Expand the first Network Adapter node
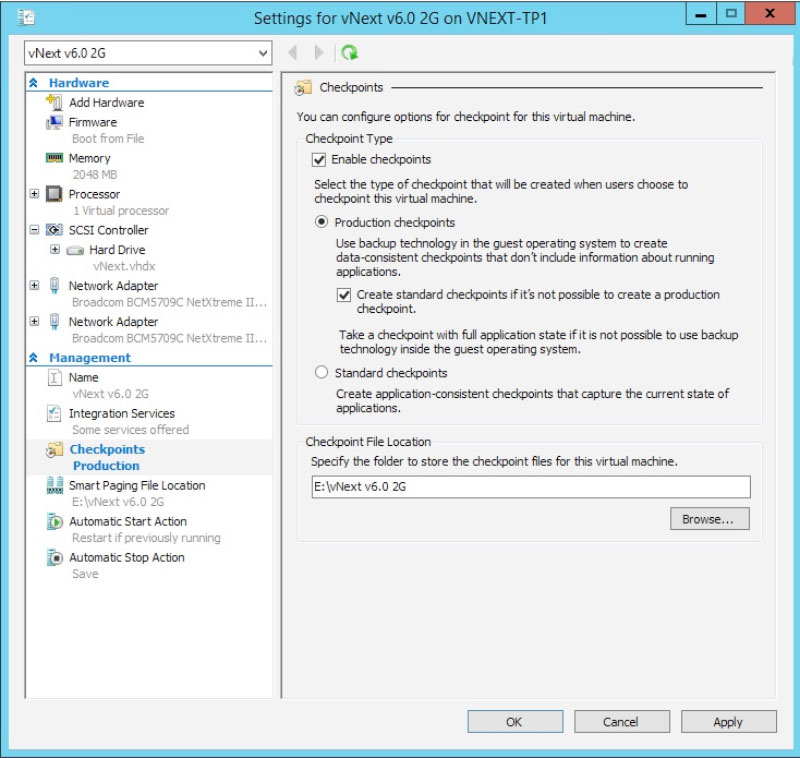This screenshot has height=758, width=800. (34, 285)
